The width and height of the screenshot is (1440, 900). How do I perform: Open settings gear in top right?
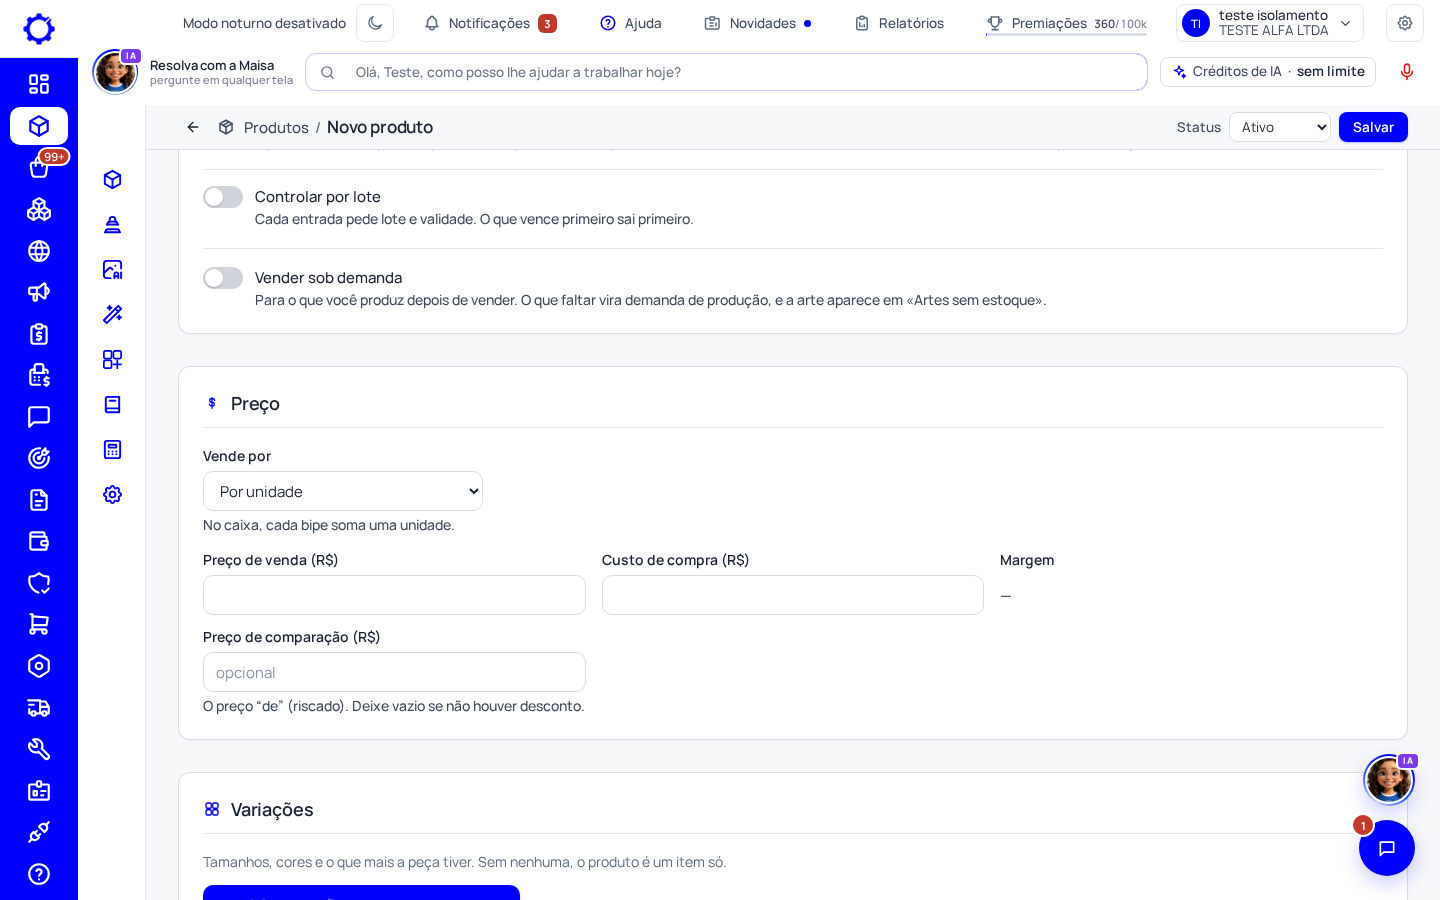1405,23
